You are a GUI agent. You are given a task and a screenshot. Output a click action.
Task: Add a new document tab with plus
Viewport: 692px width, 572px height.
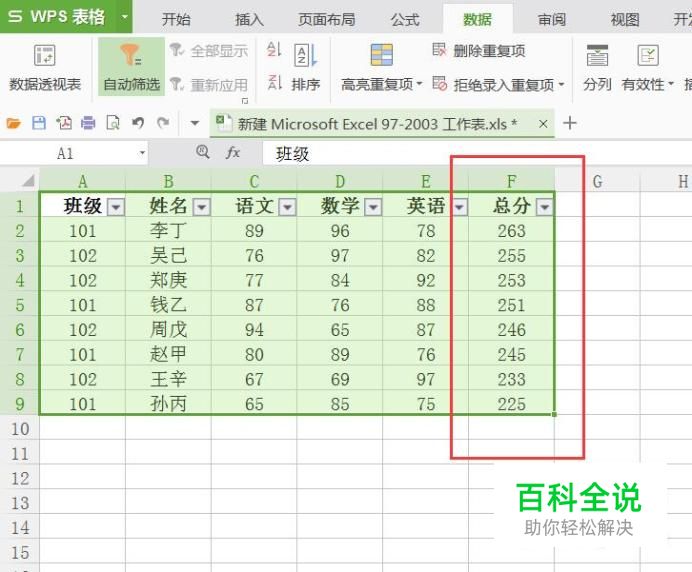[570, 123]
